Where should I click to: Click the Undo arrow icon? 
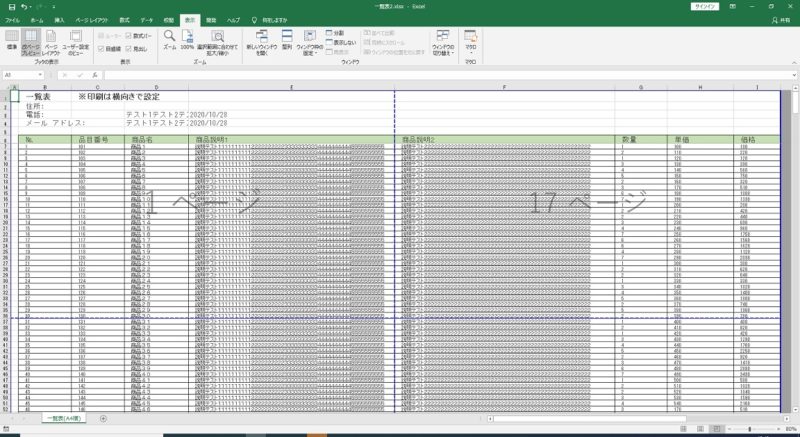[23, 7]
